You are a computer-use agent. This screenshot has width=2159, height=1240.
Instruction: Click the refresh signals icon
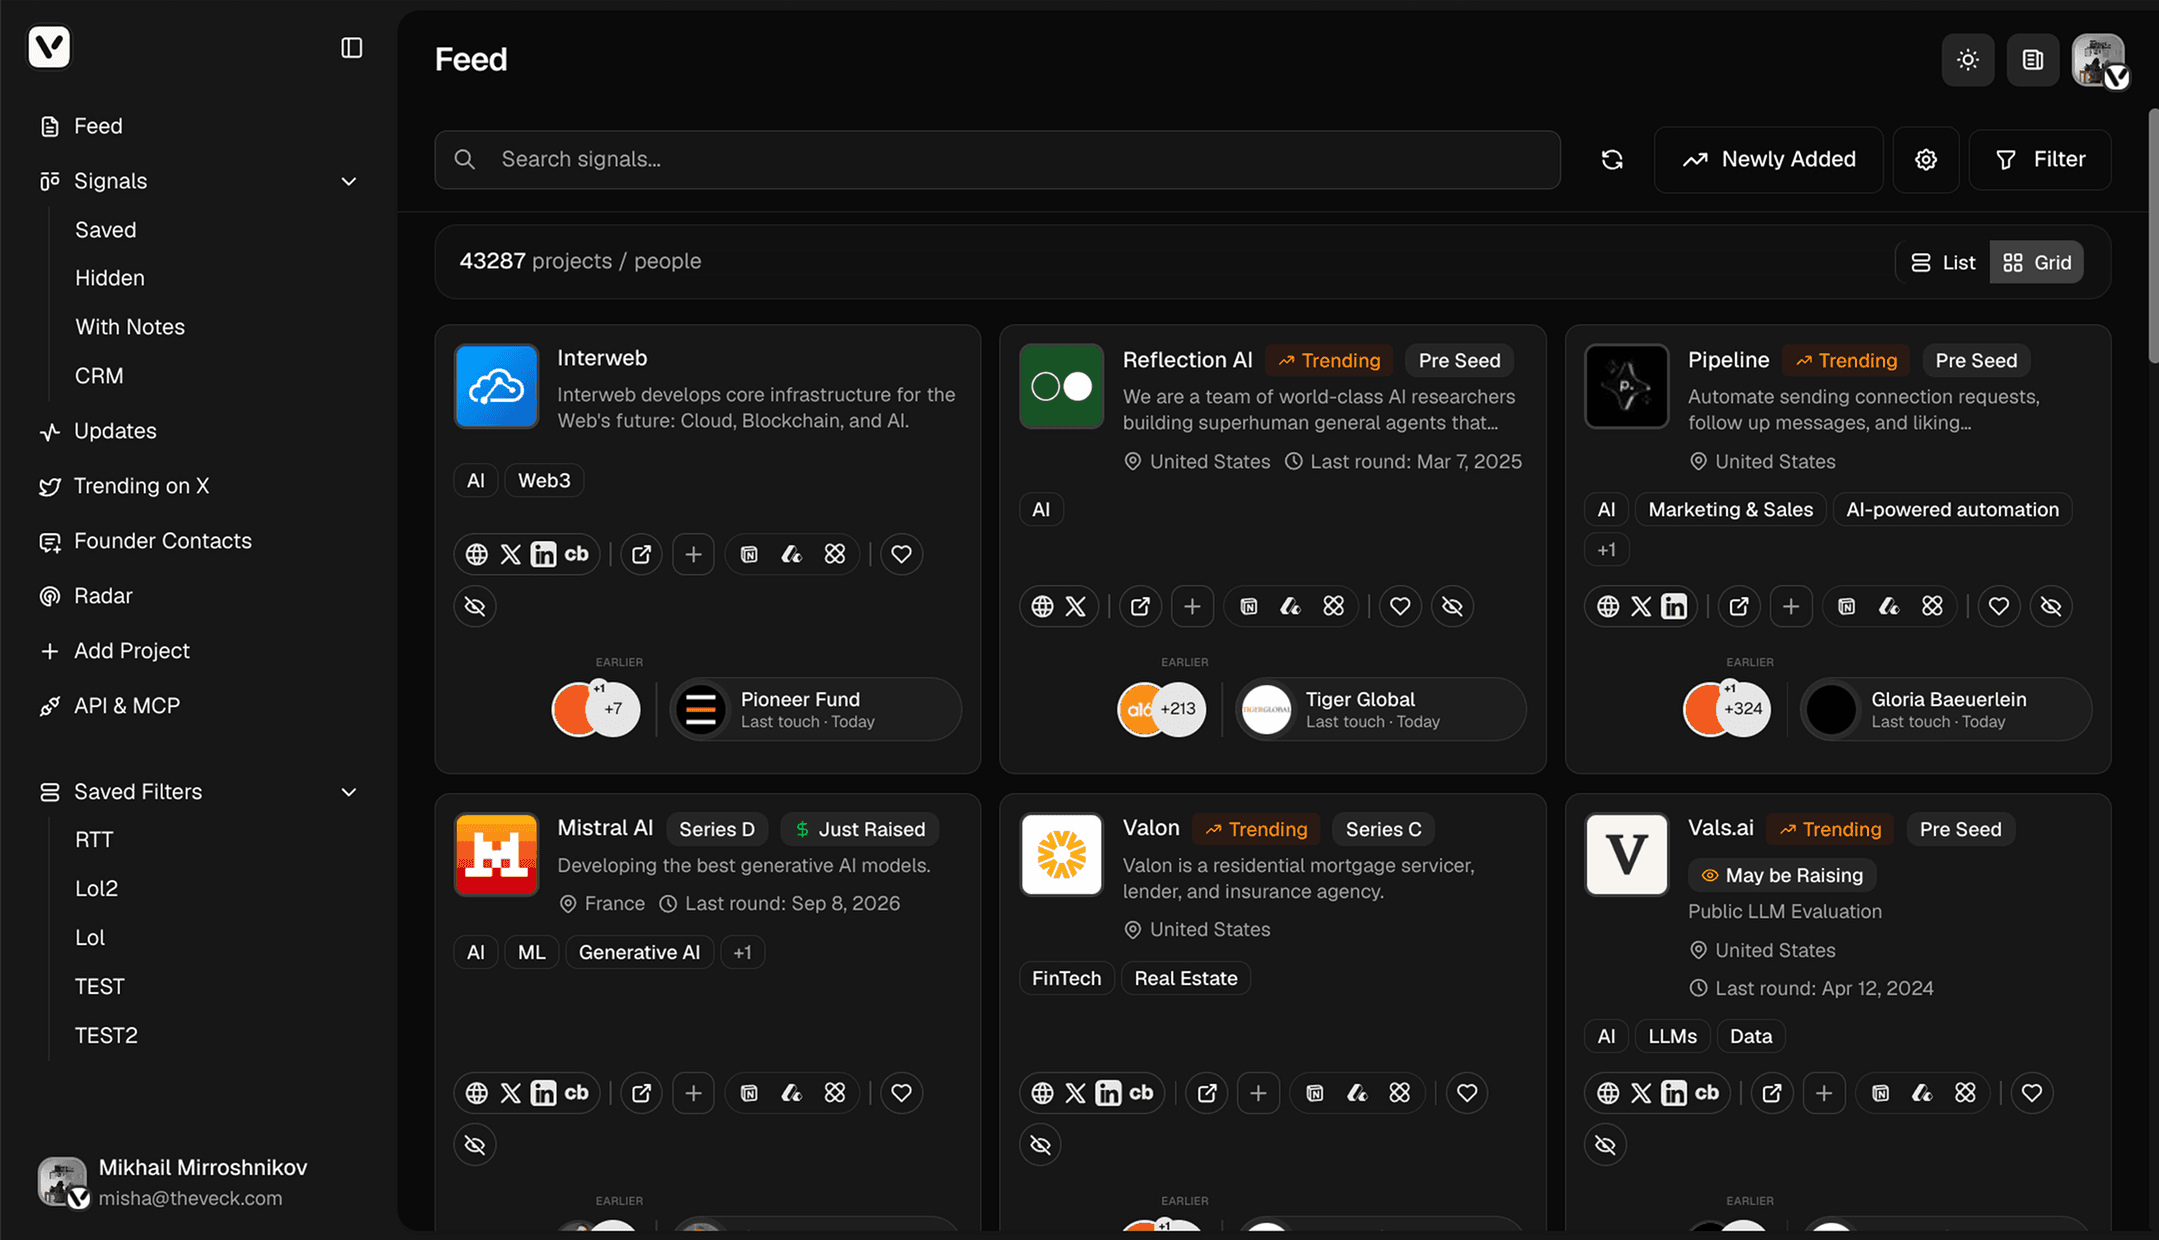(1612, 160)
